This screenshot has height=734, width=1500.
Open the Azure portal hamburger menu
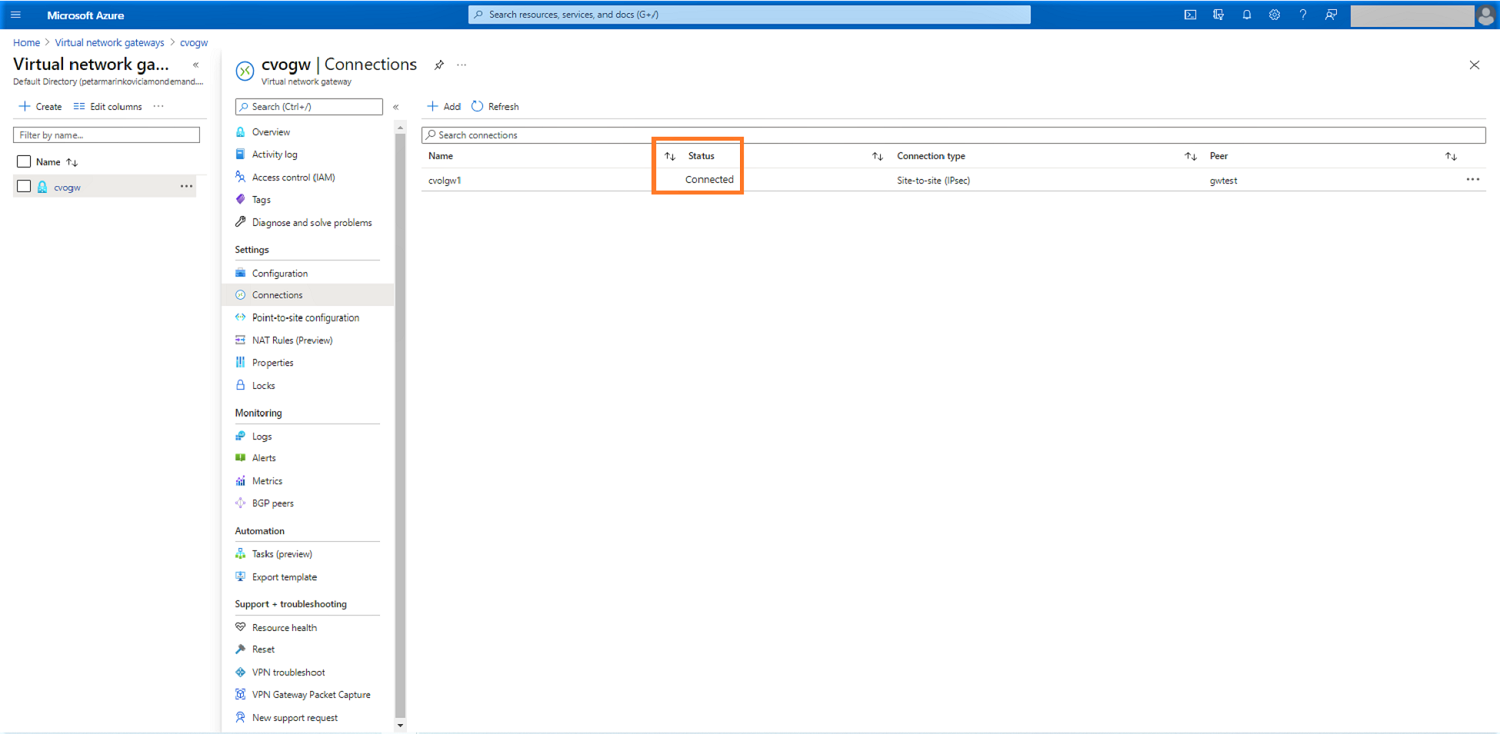tap(15, 15)
